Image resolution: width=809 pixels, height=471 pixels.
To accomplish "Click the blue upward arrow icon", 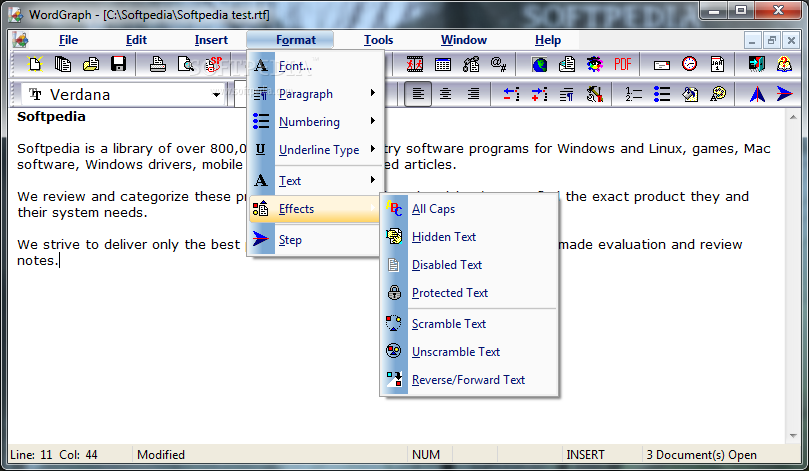I will tap(757, 94).
